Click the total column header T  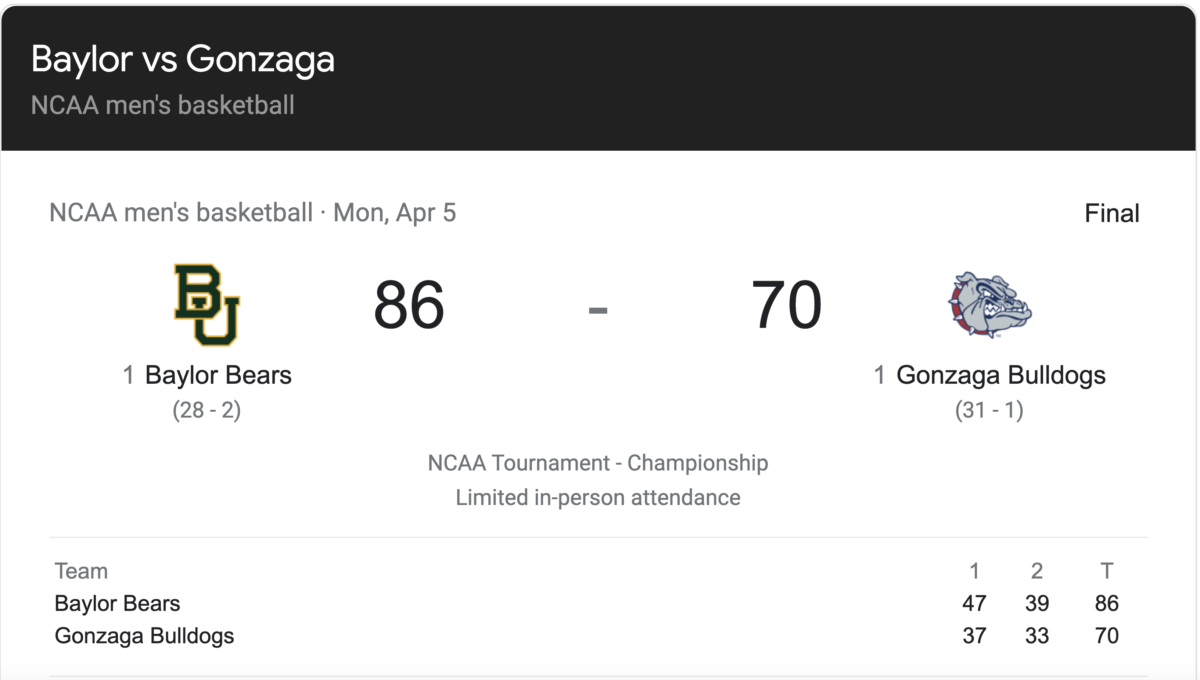pos(1106,572)
